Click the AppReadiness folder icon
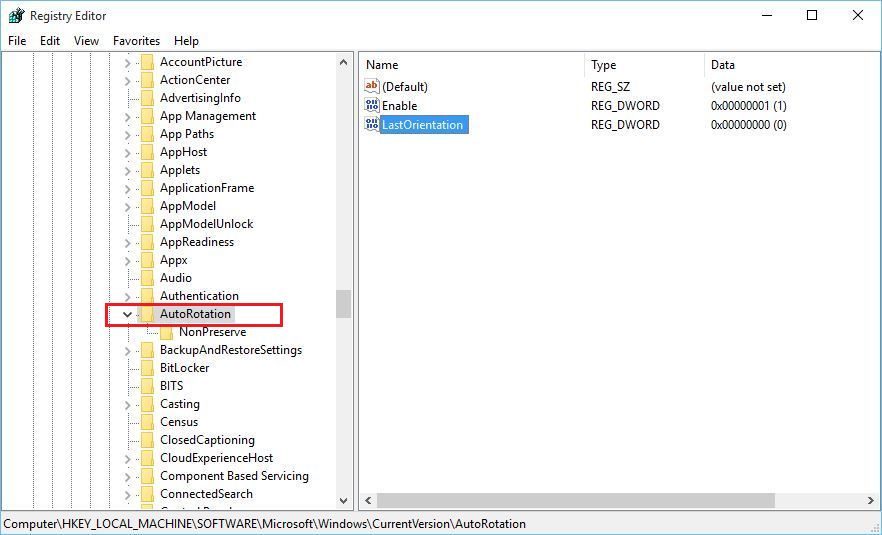Screen dimensions: 882x535 (147, 242)
